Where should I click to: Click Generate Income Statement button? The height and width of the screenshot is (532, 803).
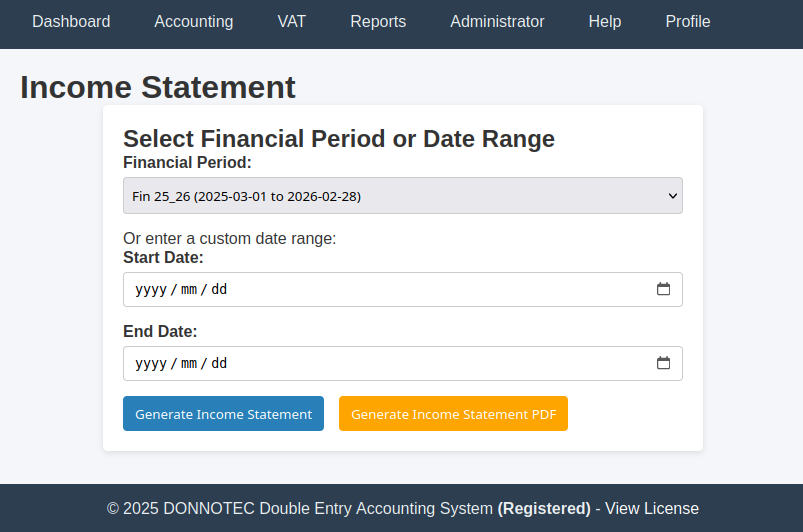[223, 413]
